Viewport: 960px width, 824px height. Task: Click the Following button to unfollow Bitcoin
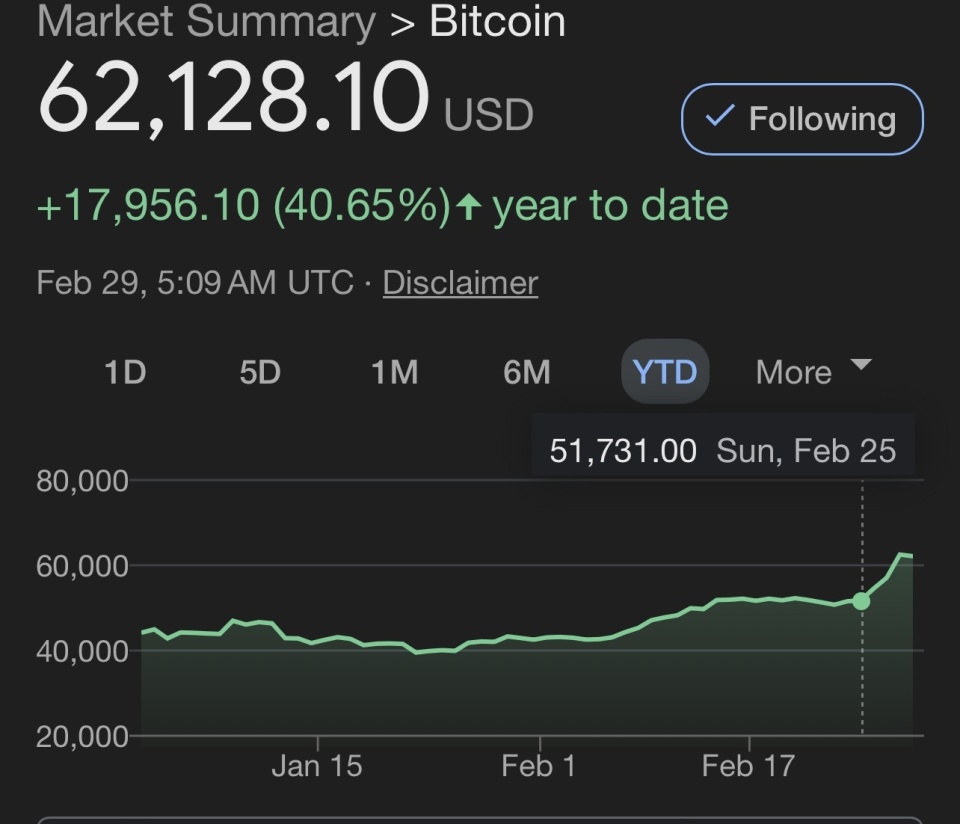point(800,119)
